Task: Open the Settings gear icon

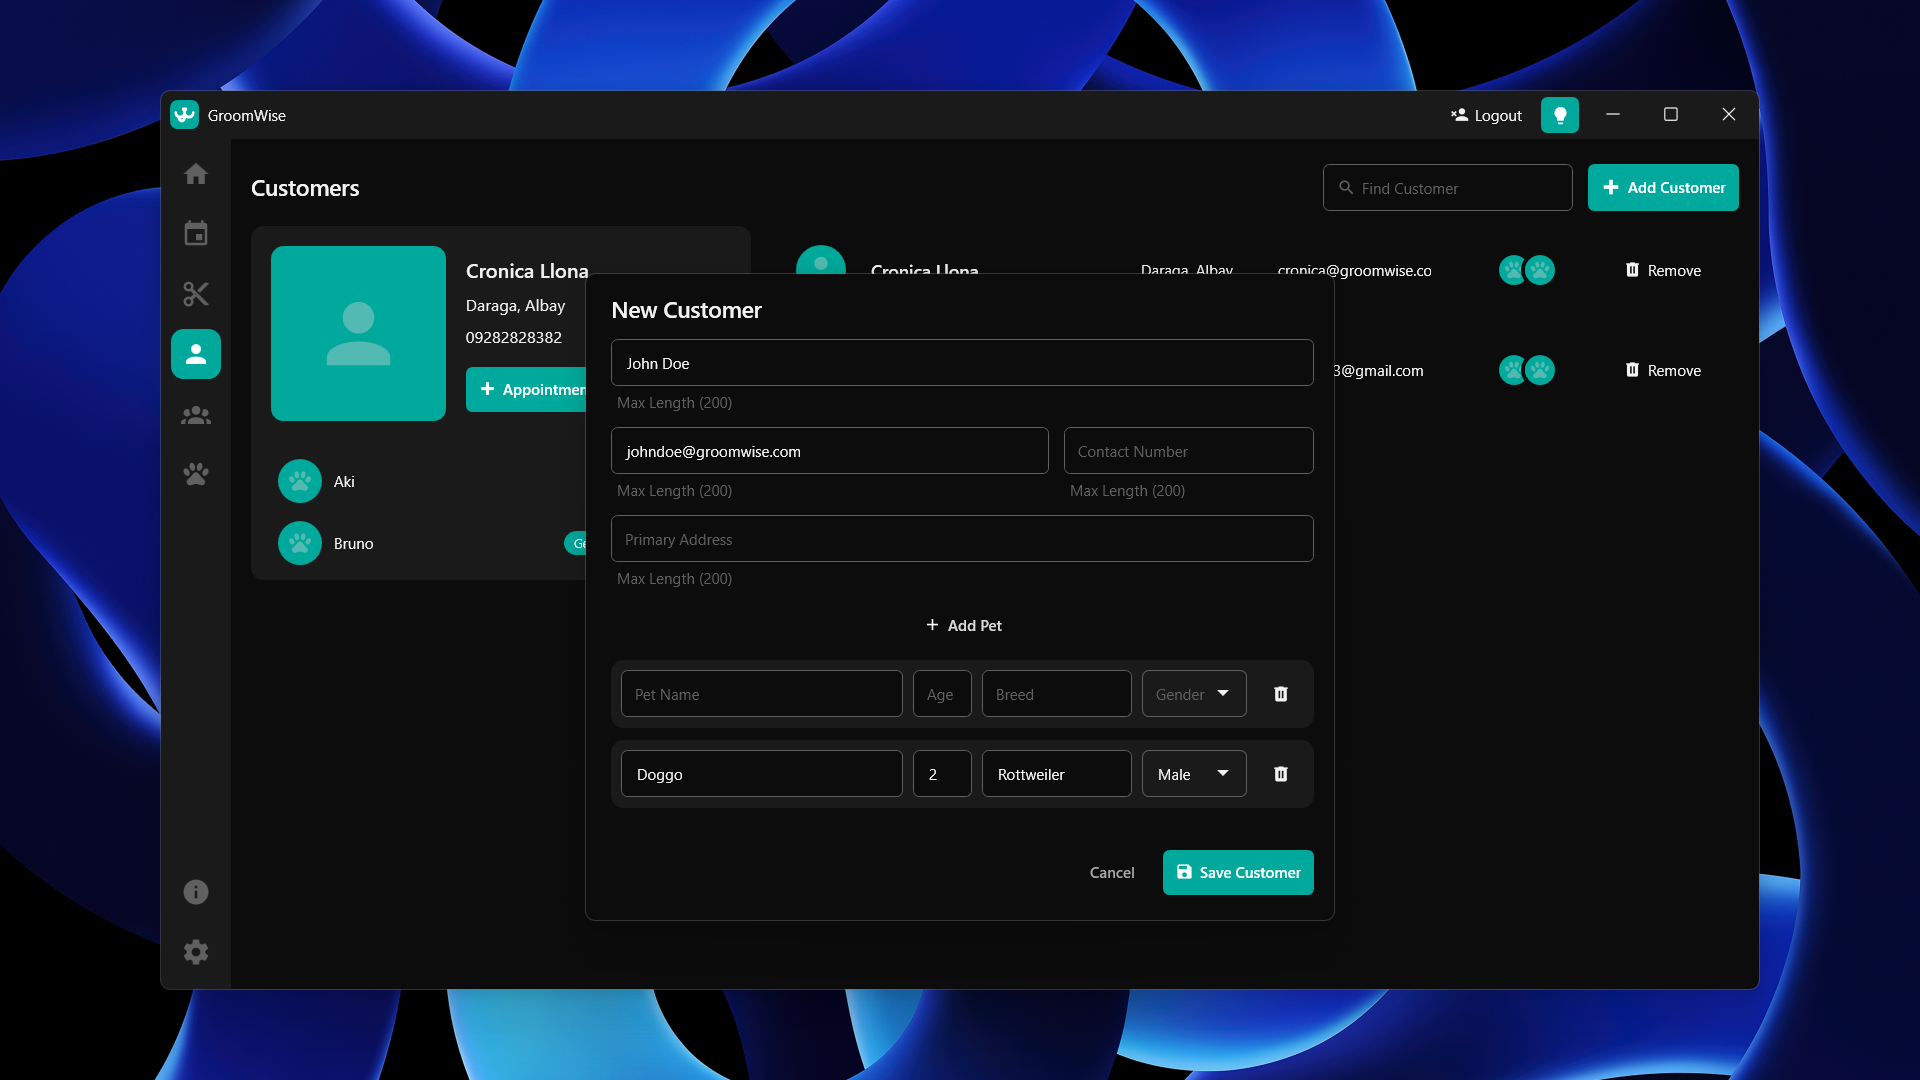Action: click(x=196, y=952)
